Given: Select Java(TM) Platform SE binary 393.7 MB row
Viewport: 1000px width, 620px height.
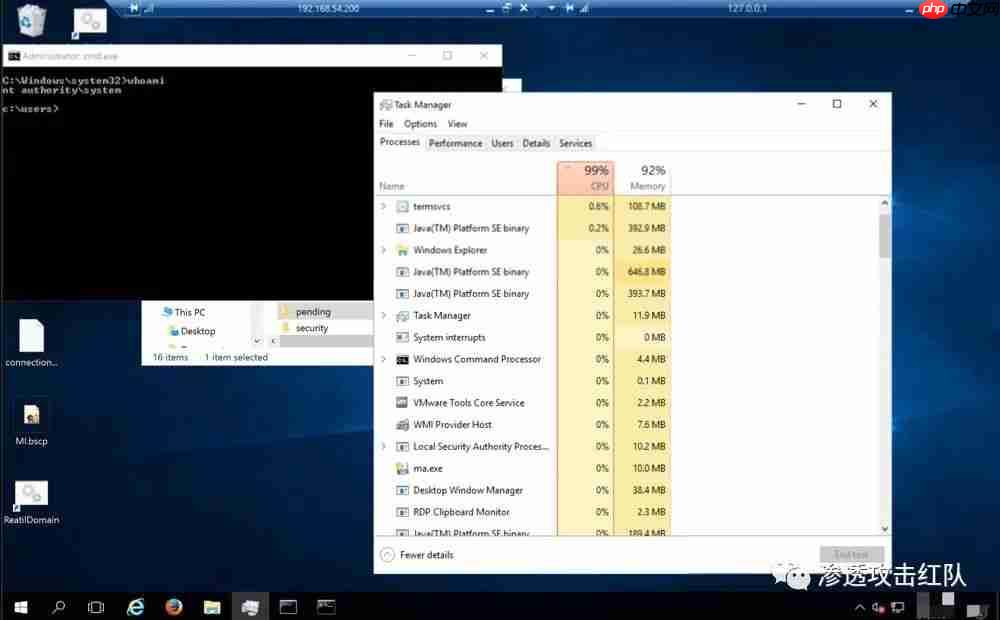Looking at the screenshot, I should [x=523, y=294].
